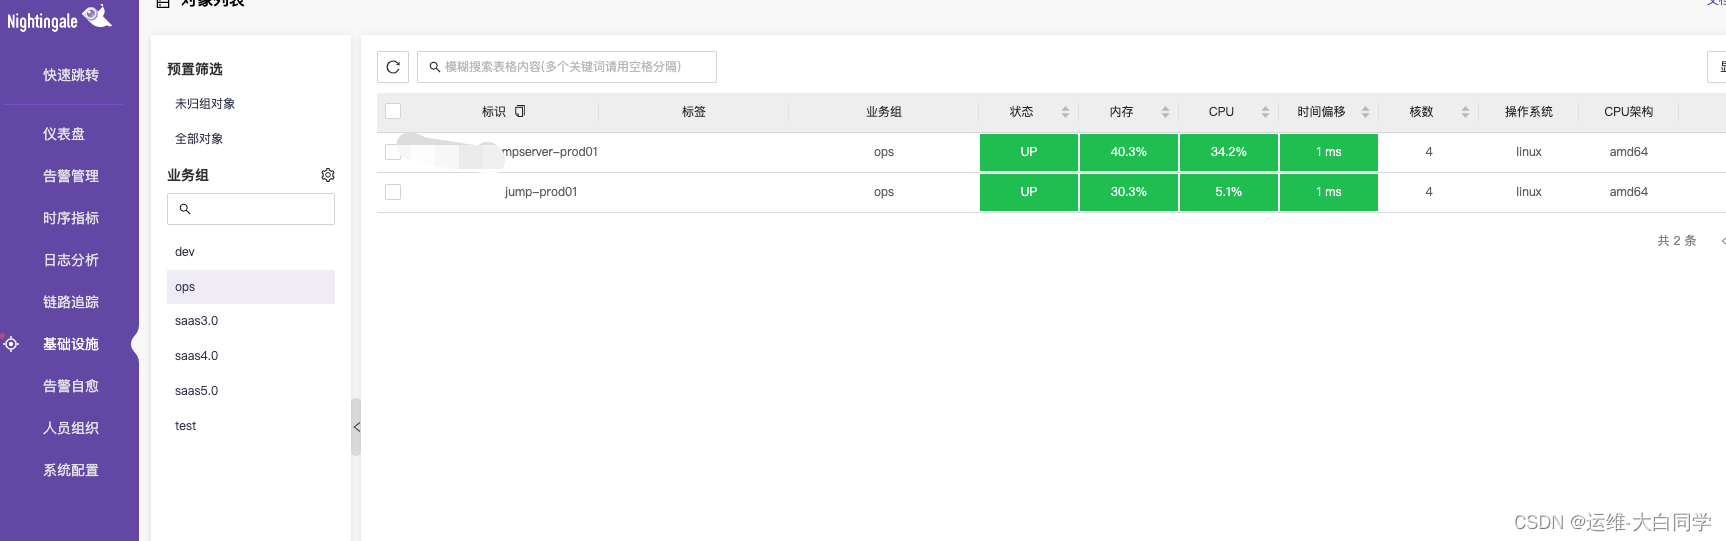
Task: Sort by 内存 column arrows
Action: click(1165, 112)
